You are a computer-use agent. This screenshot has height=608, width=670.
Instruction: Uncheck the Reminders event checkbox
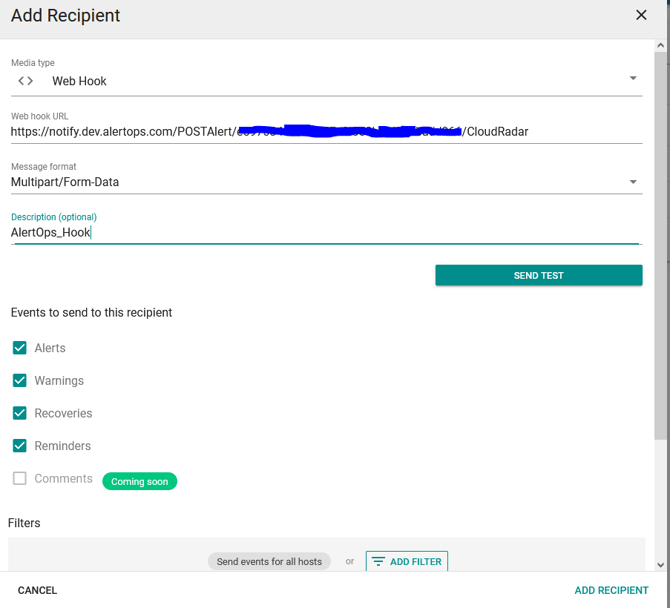(20, 446)
